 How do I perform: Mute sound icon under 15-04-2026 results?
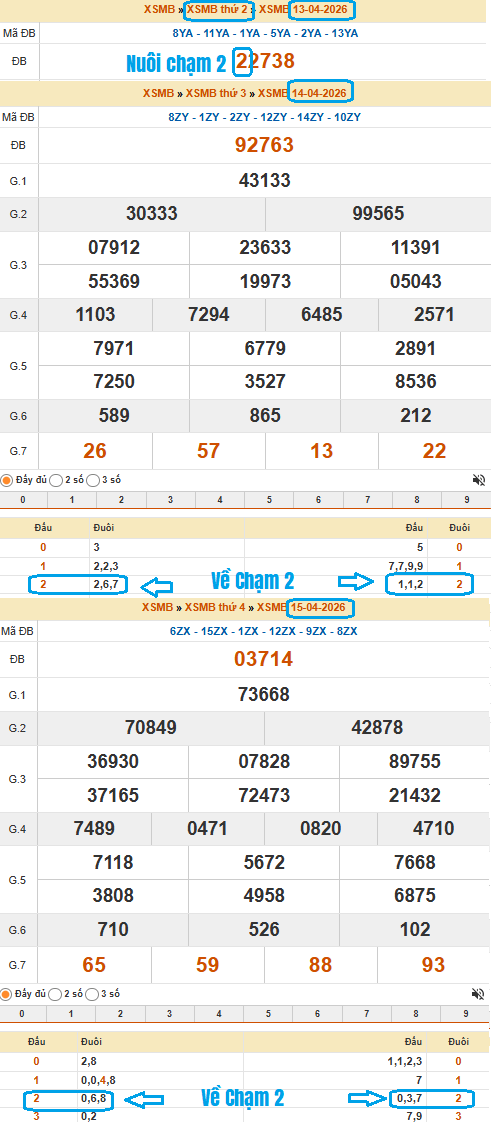click(x=479, y=993)
